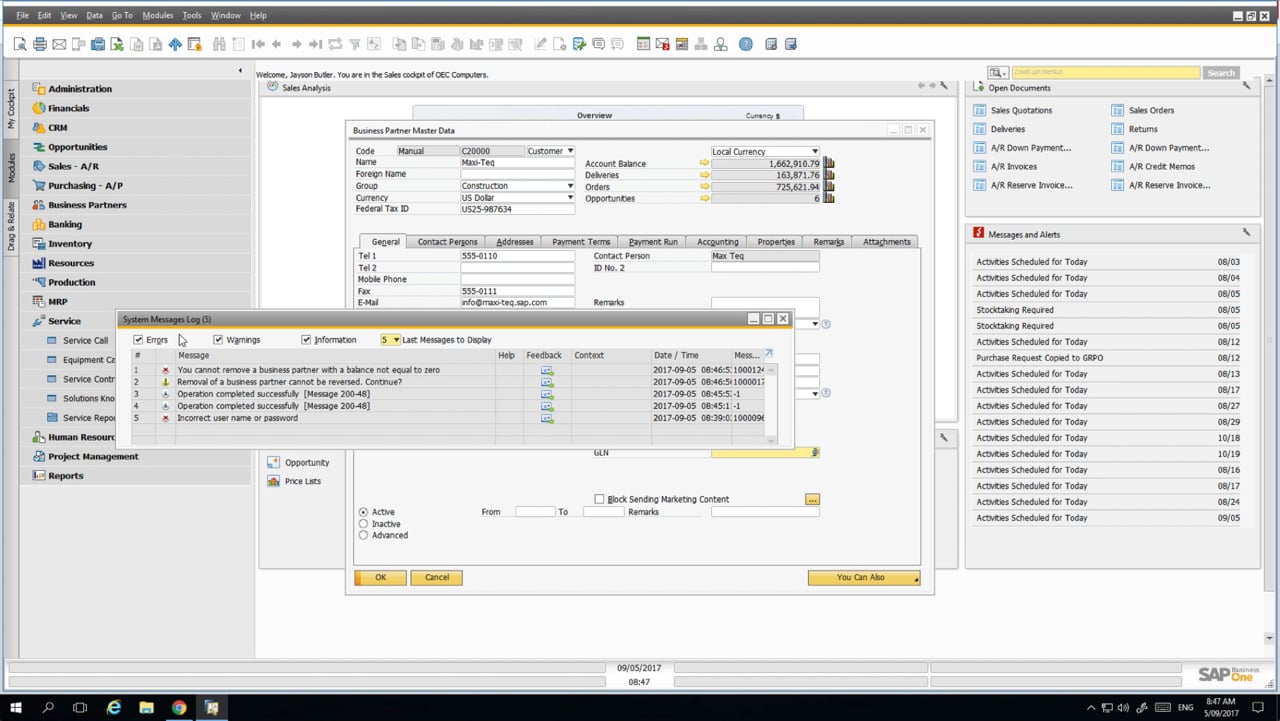Click the Find binoculars toolbar icon
The width and height of the screenshot is (1280, 721).
coord(219,44)
